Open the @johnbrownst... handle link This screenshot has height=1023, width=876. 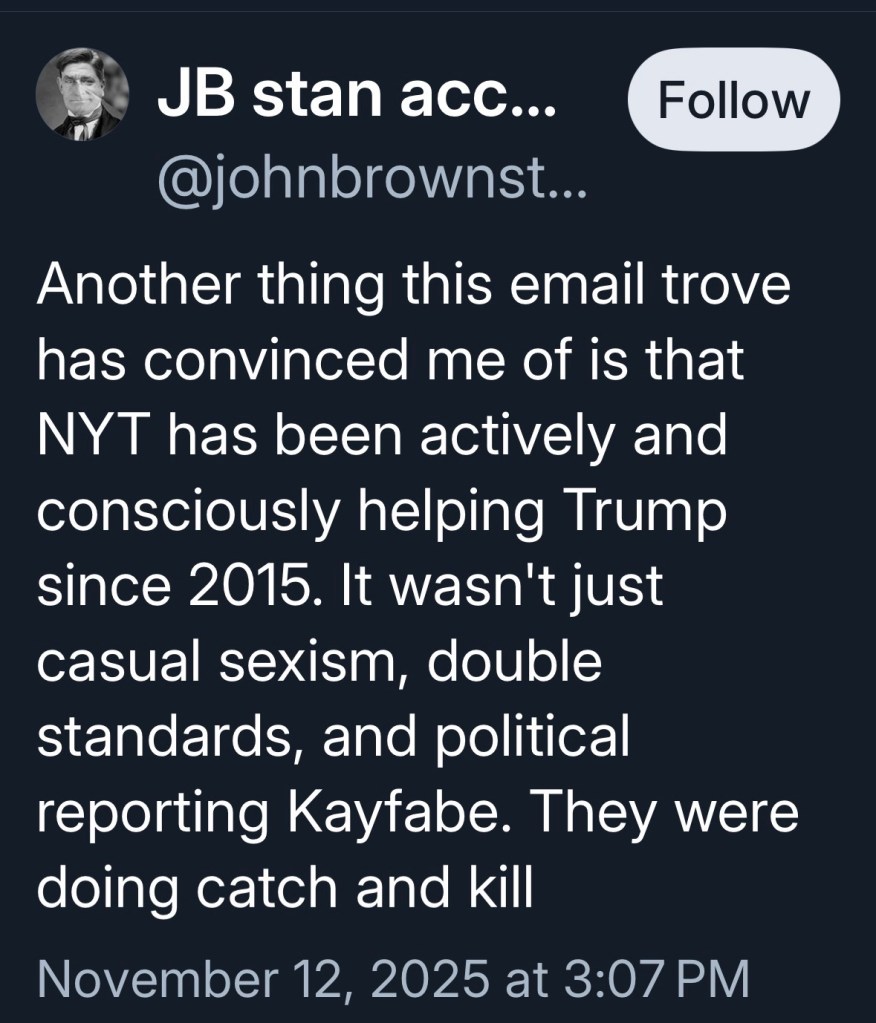click(372, 183)
